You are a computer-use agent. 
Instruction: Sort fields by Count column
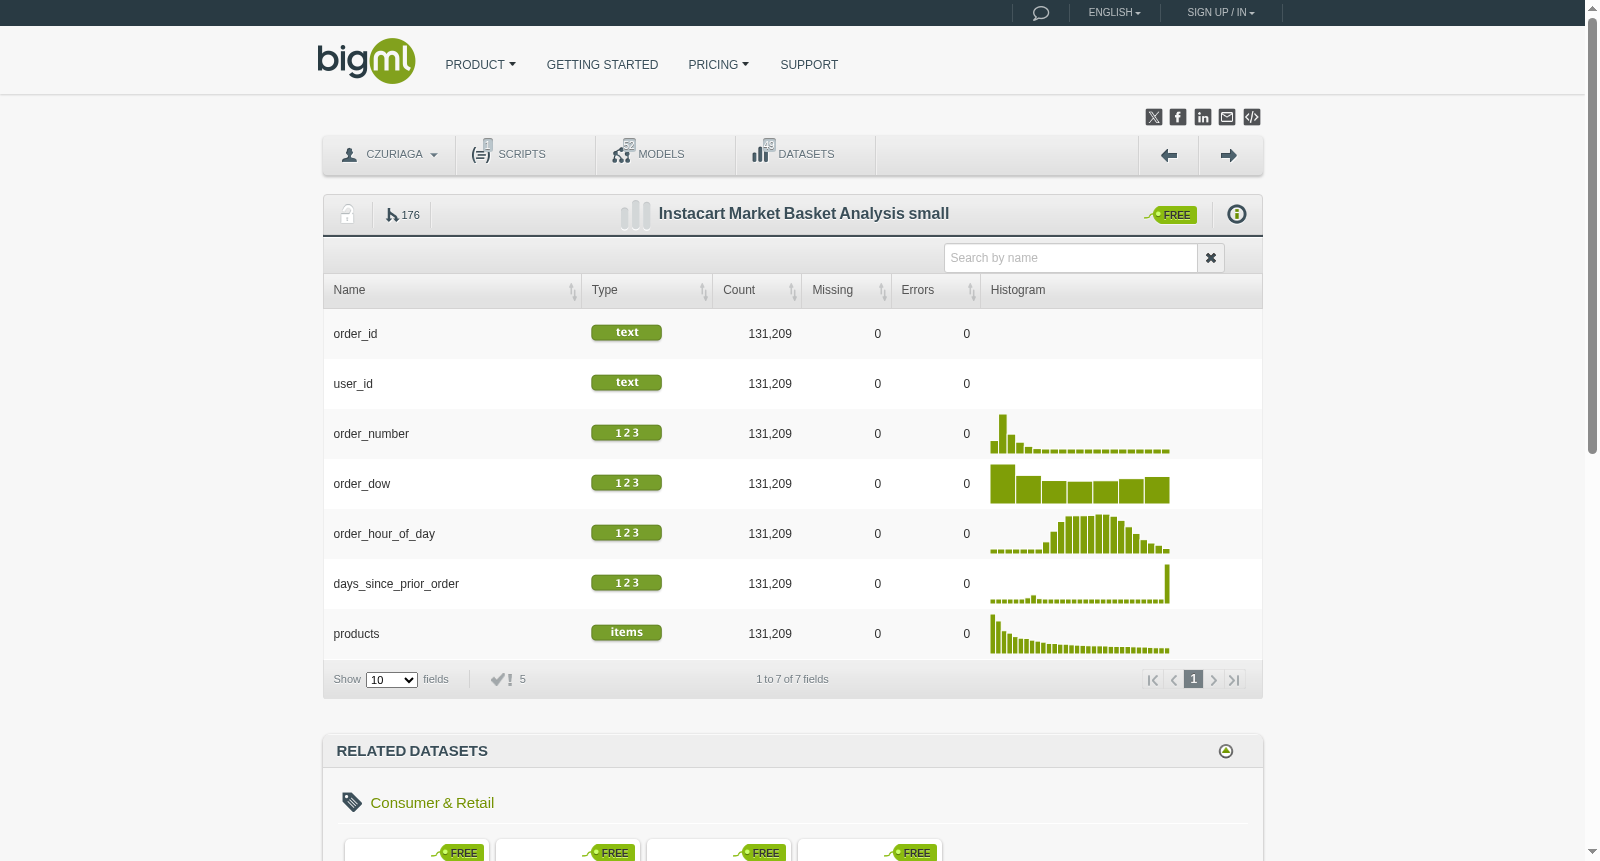click(x=757, y=291)
